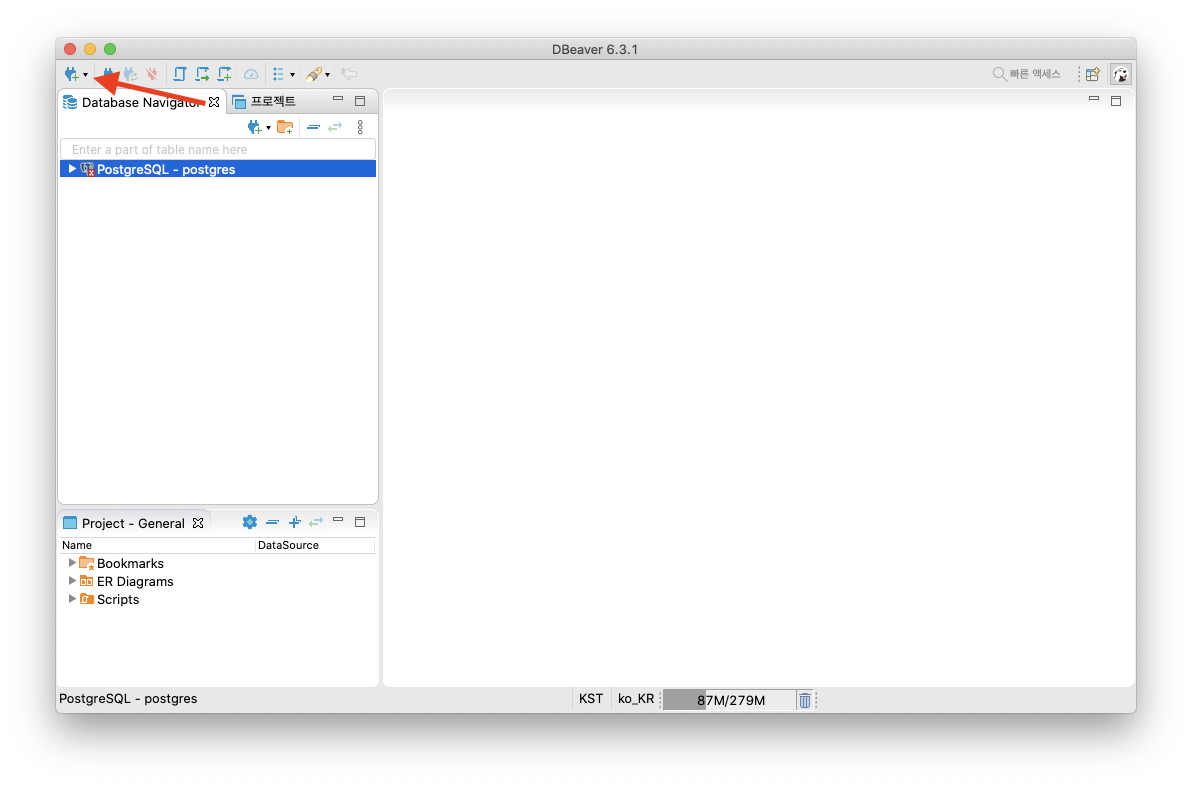1192x787 pixels.
Task: Toggle link with editor in Project panel
Action: [315, 522]
